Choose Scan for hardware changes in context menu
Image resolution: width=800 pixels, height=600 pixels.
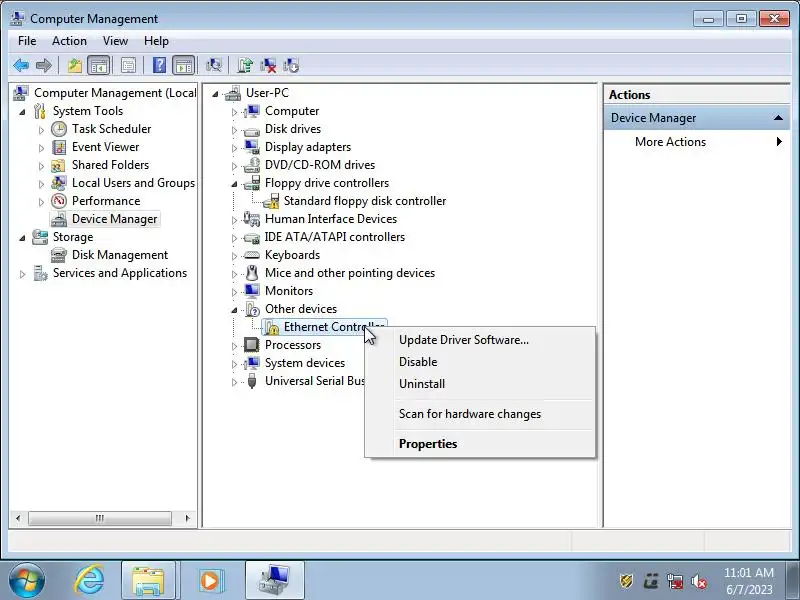(480, 414)
